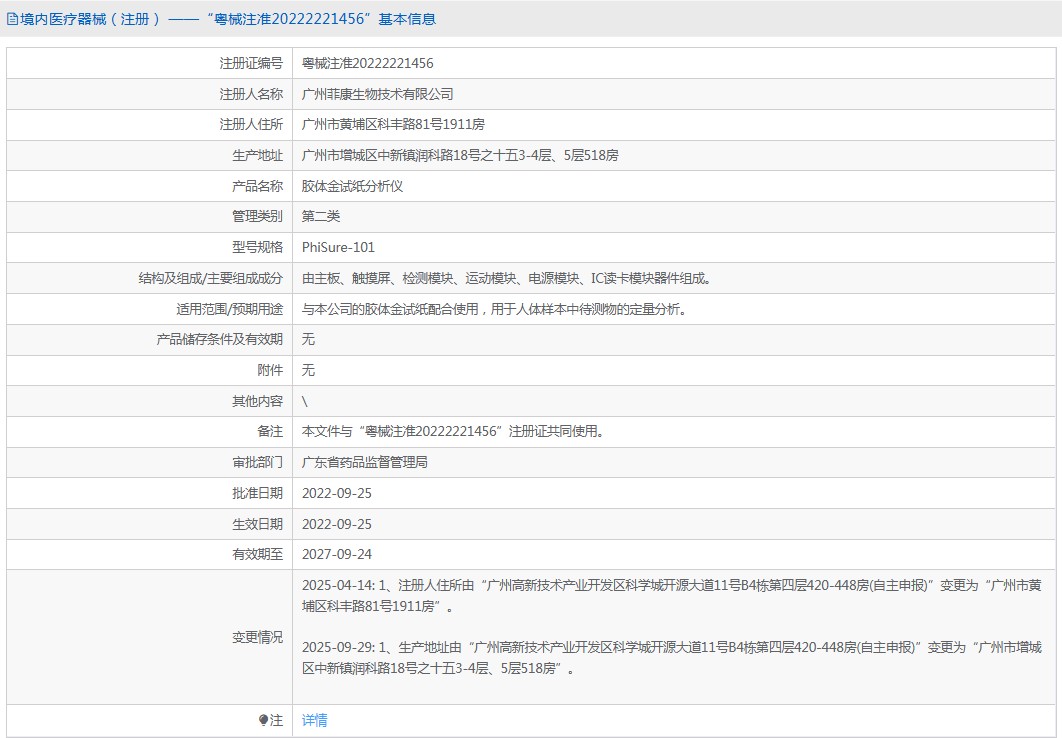Click the change record dated 2025-04-14

(x=671, y=596)
